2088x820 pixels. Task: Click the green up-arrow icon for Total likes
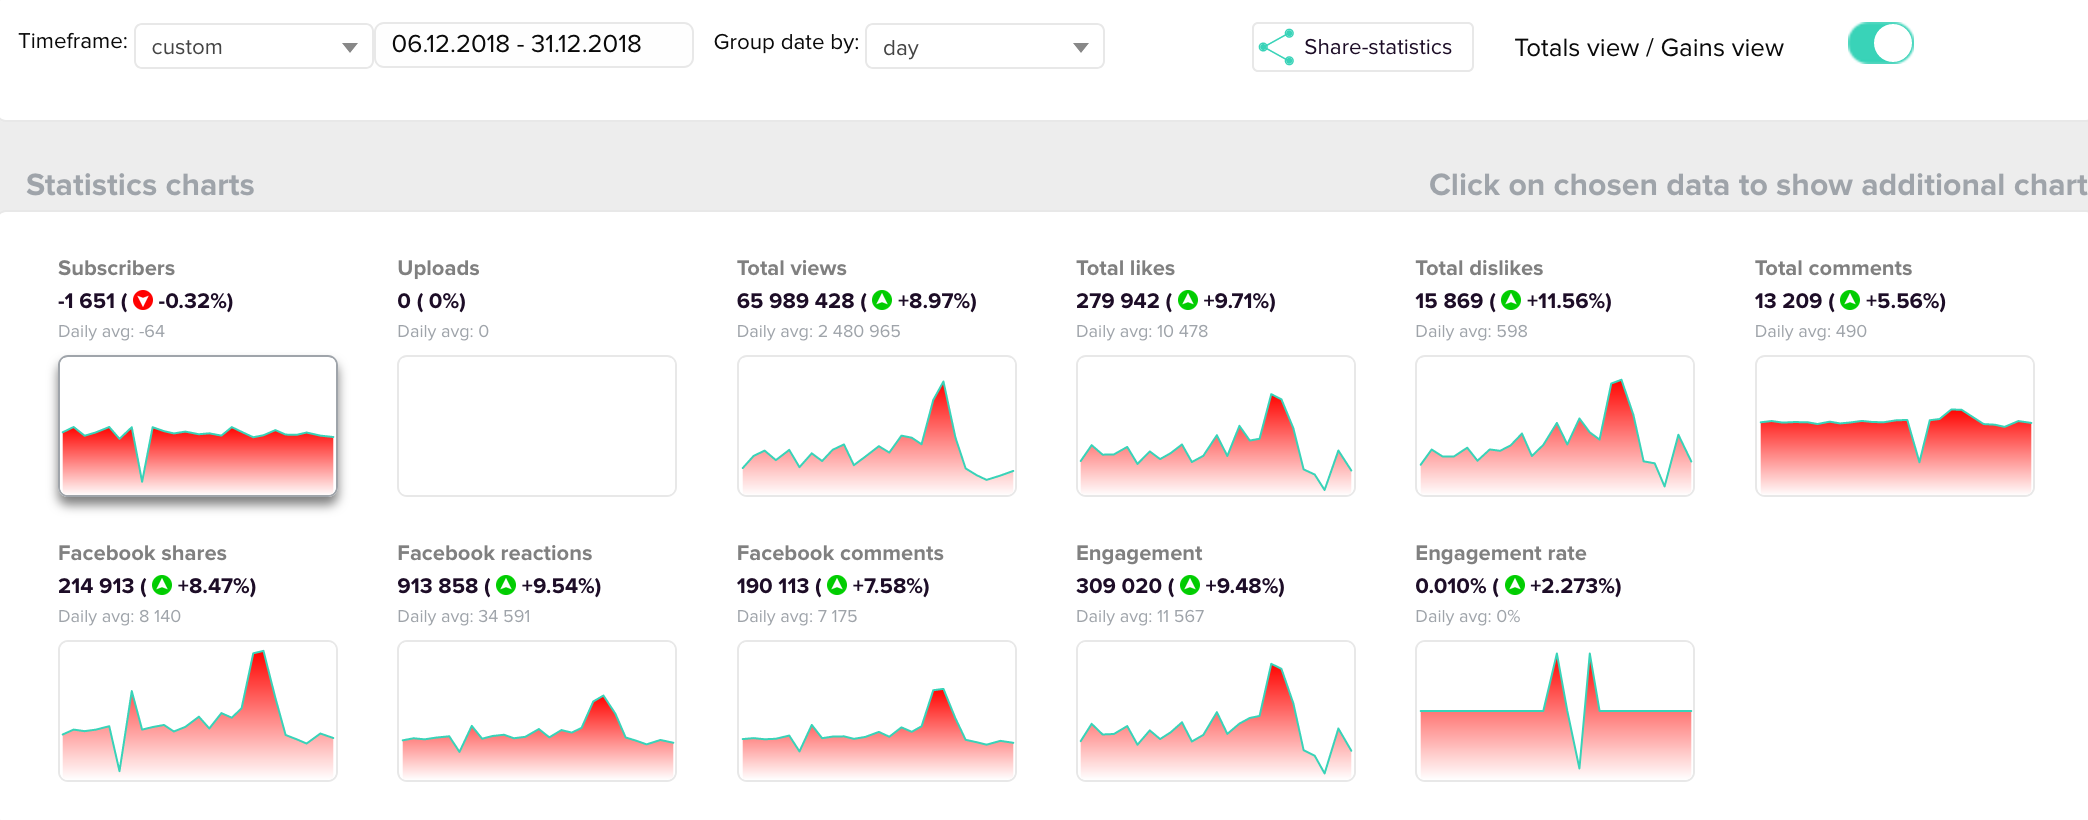pos(1188,300)
